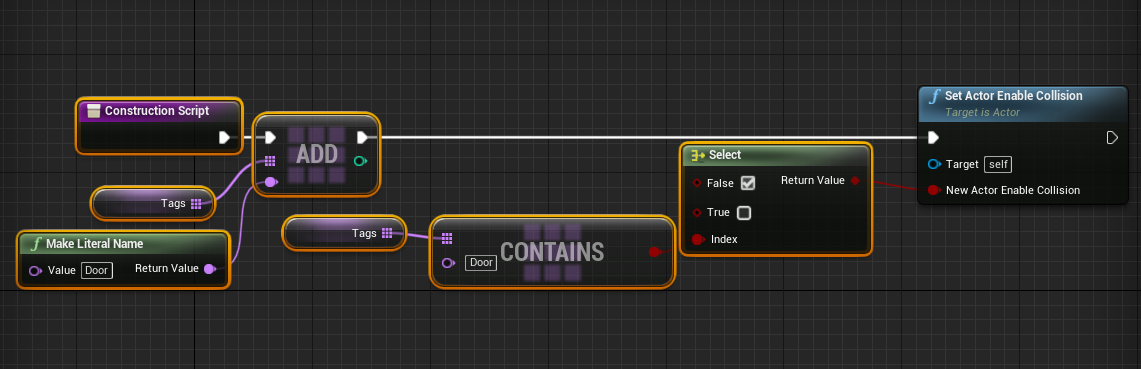1141x369 pixels.
Task: Click Select node Return Value pin
Action: point(855,180)
